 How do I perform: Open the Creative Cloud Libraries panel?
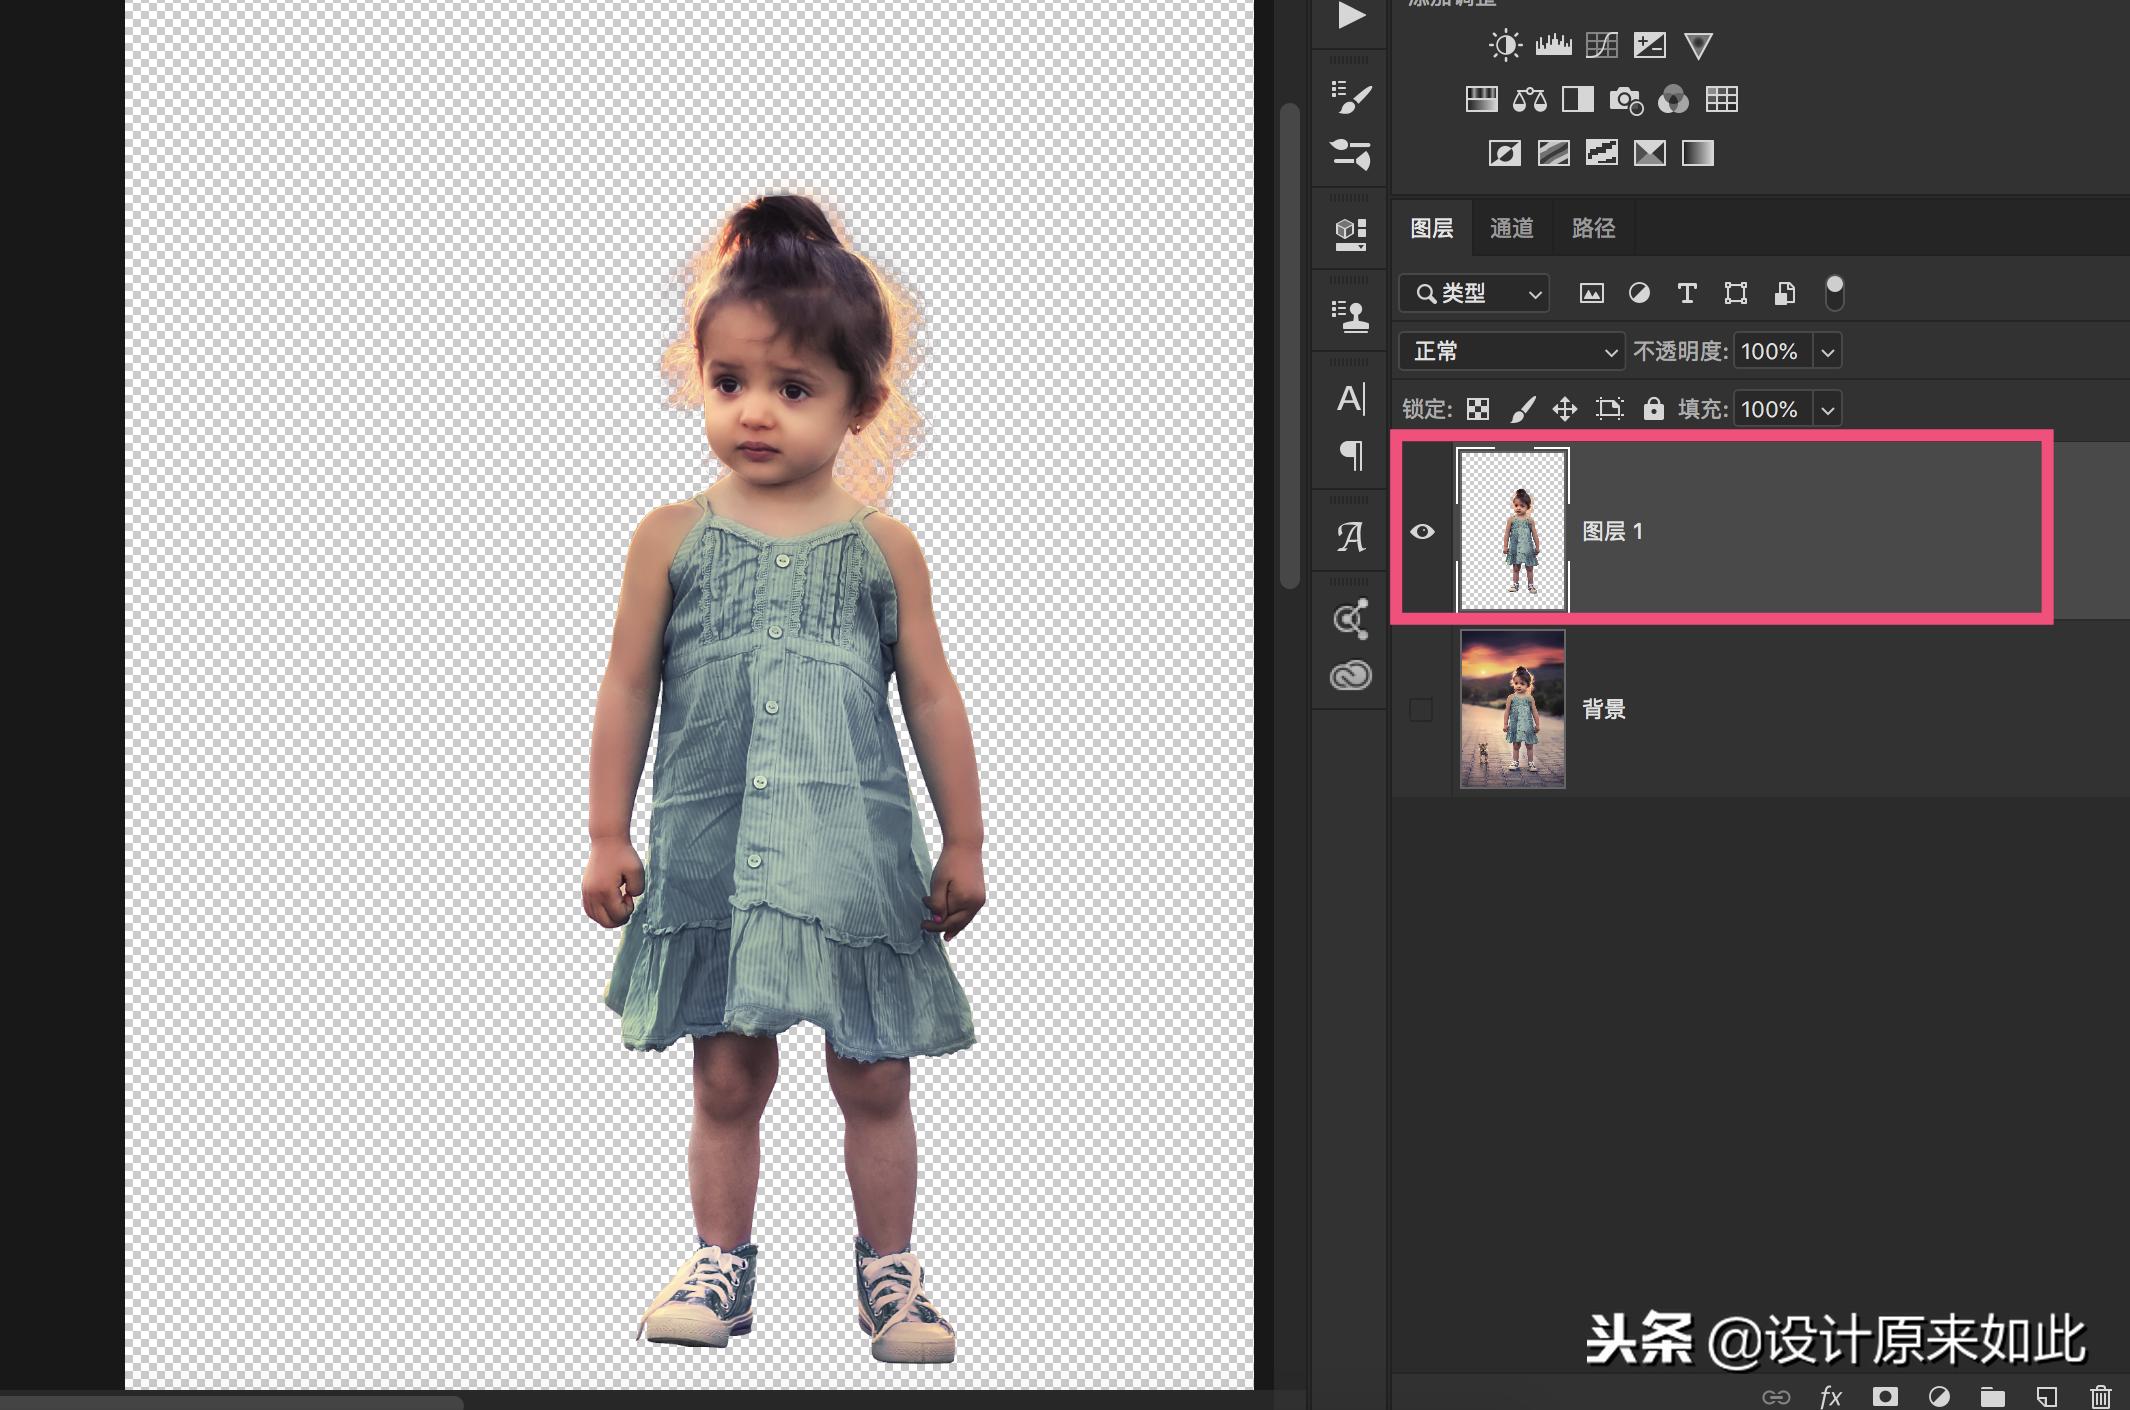[1350, 676]
